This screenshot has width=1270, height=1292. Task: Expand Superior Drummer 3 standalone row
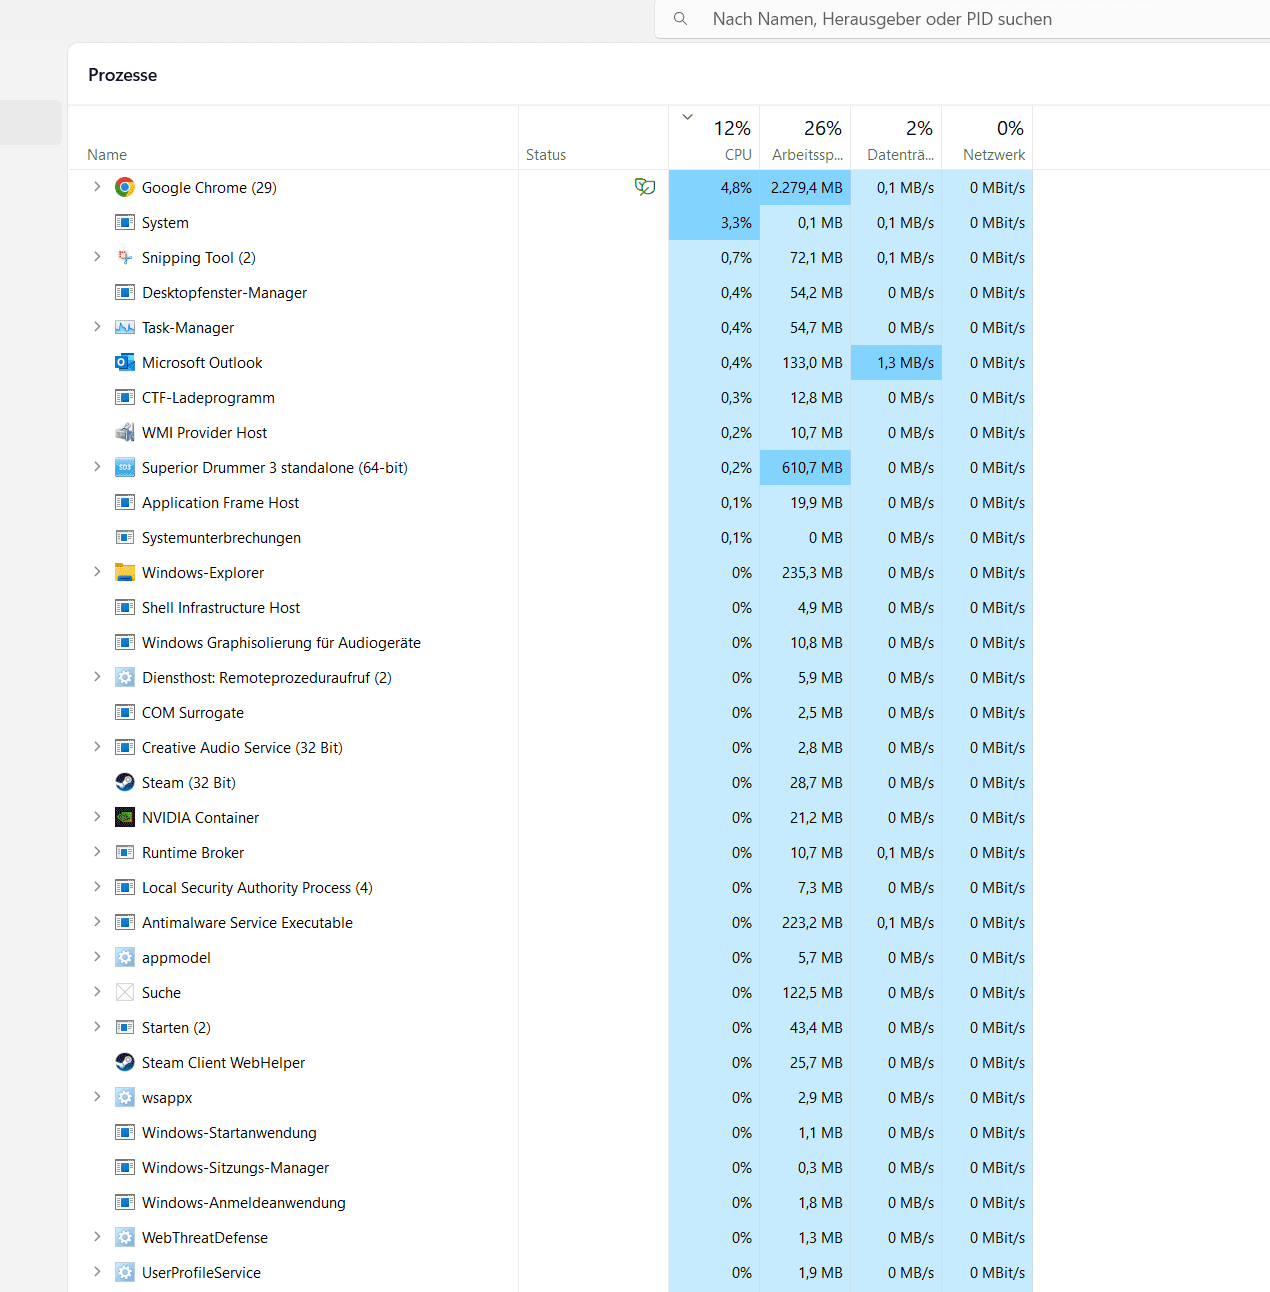click(97, 467)
